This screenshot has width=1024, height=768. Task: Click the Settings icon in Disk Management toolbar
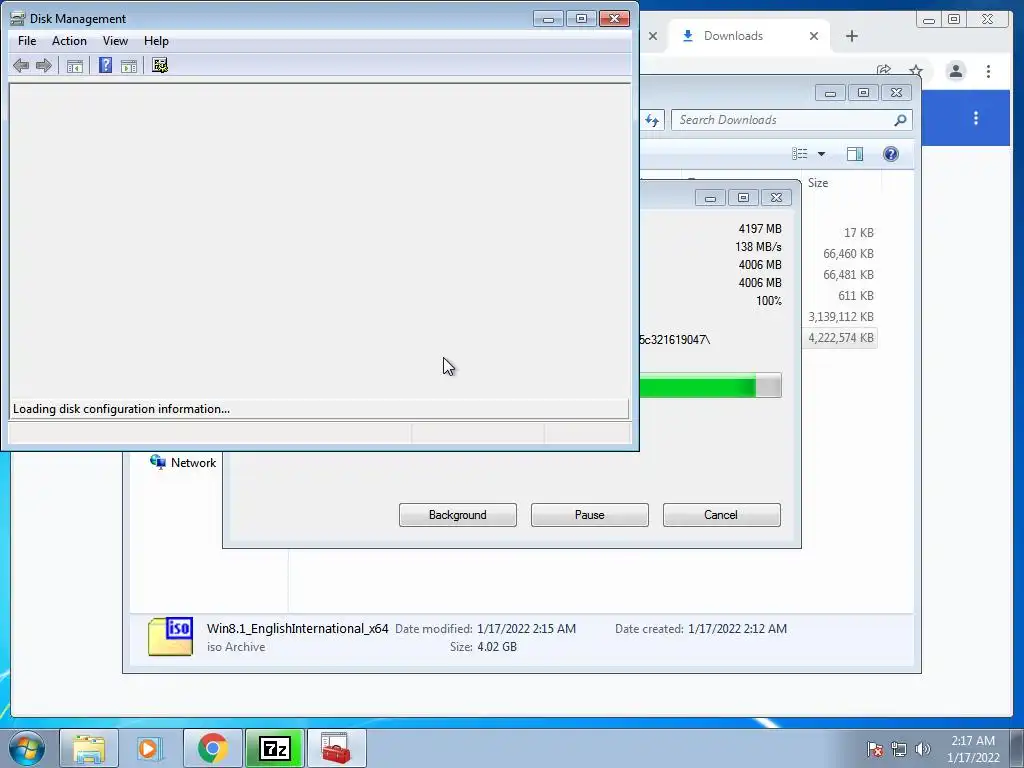point(160,65)
